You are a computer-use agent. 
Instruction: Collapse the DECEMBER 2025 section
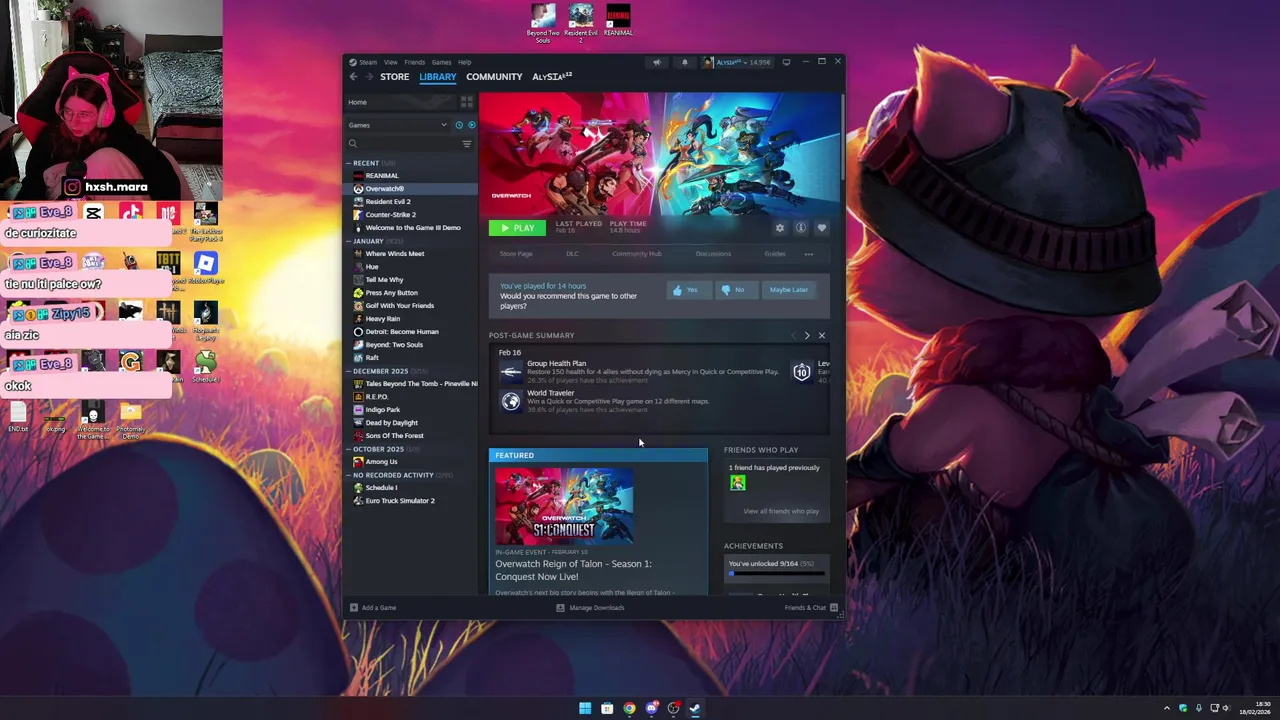pos(349,371)
